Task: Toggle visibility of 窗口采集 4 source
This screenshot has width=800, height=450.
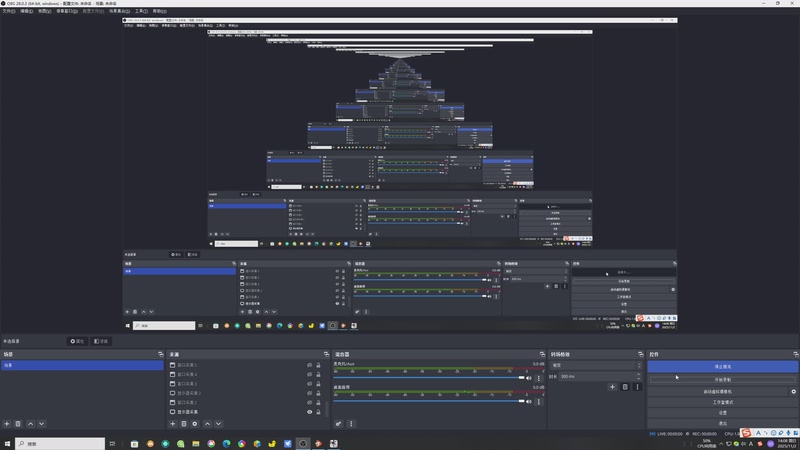Action: click(x=309, y=374)
